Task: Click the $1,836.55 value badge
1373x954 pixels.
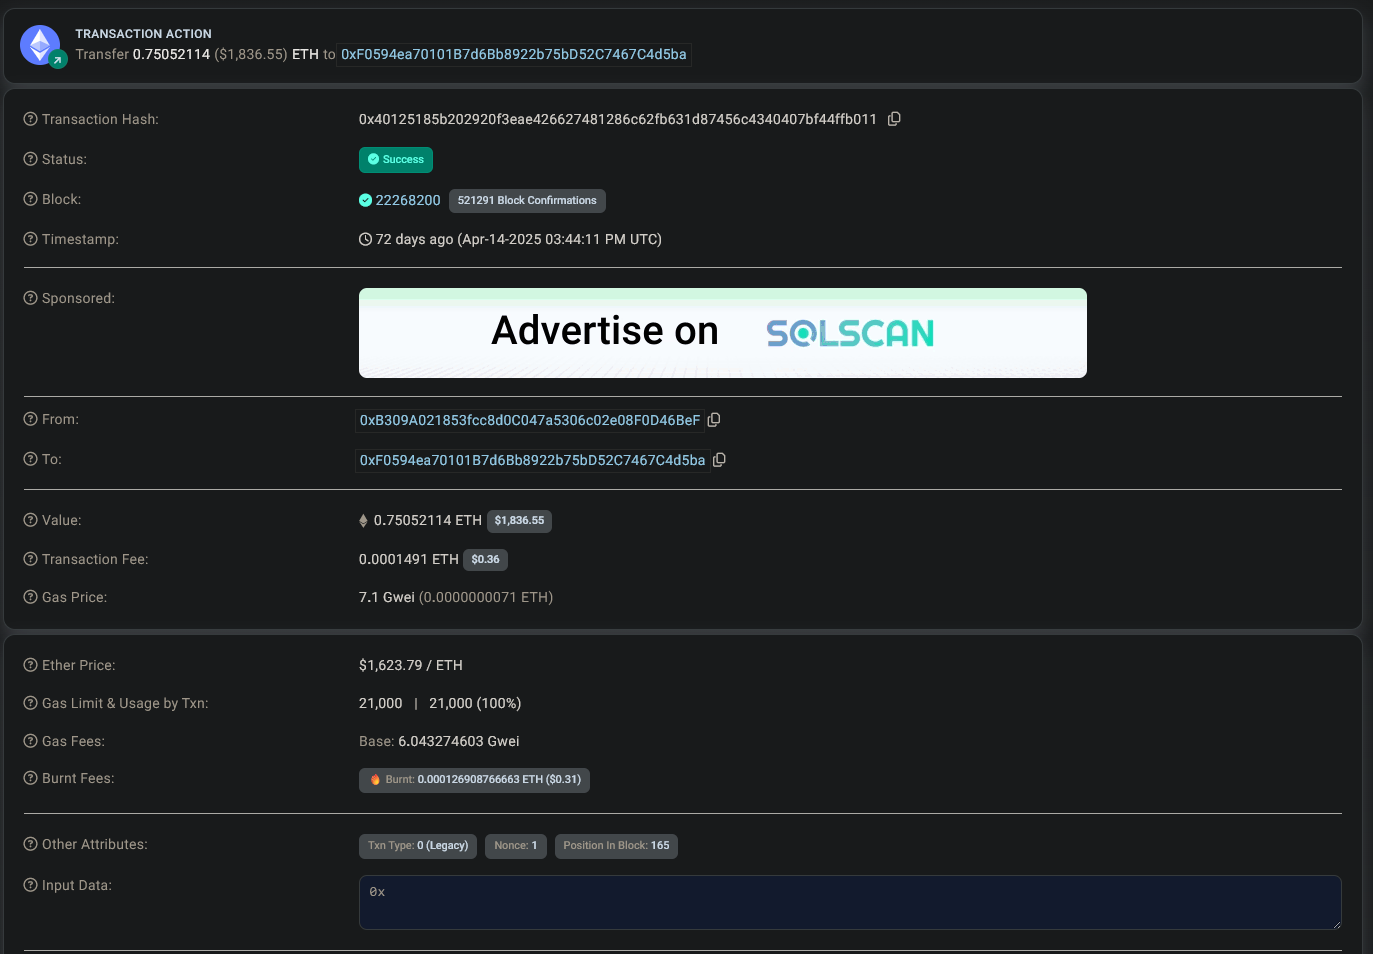Action: click(519, 521)
